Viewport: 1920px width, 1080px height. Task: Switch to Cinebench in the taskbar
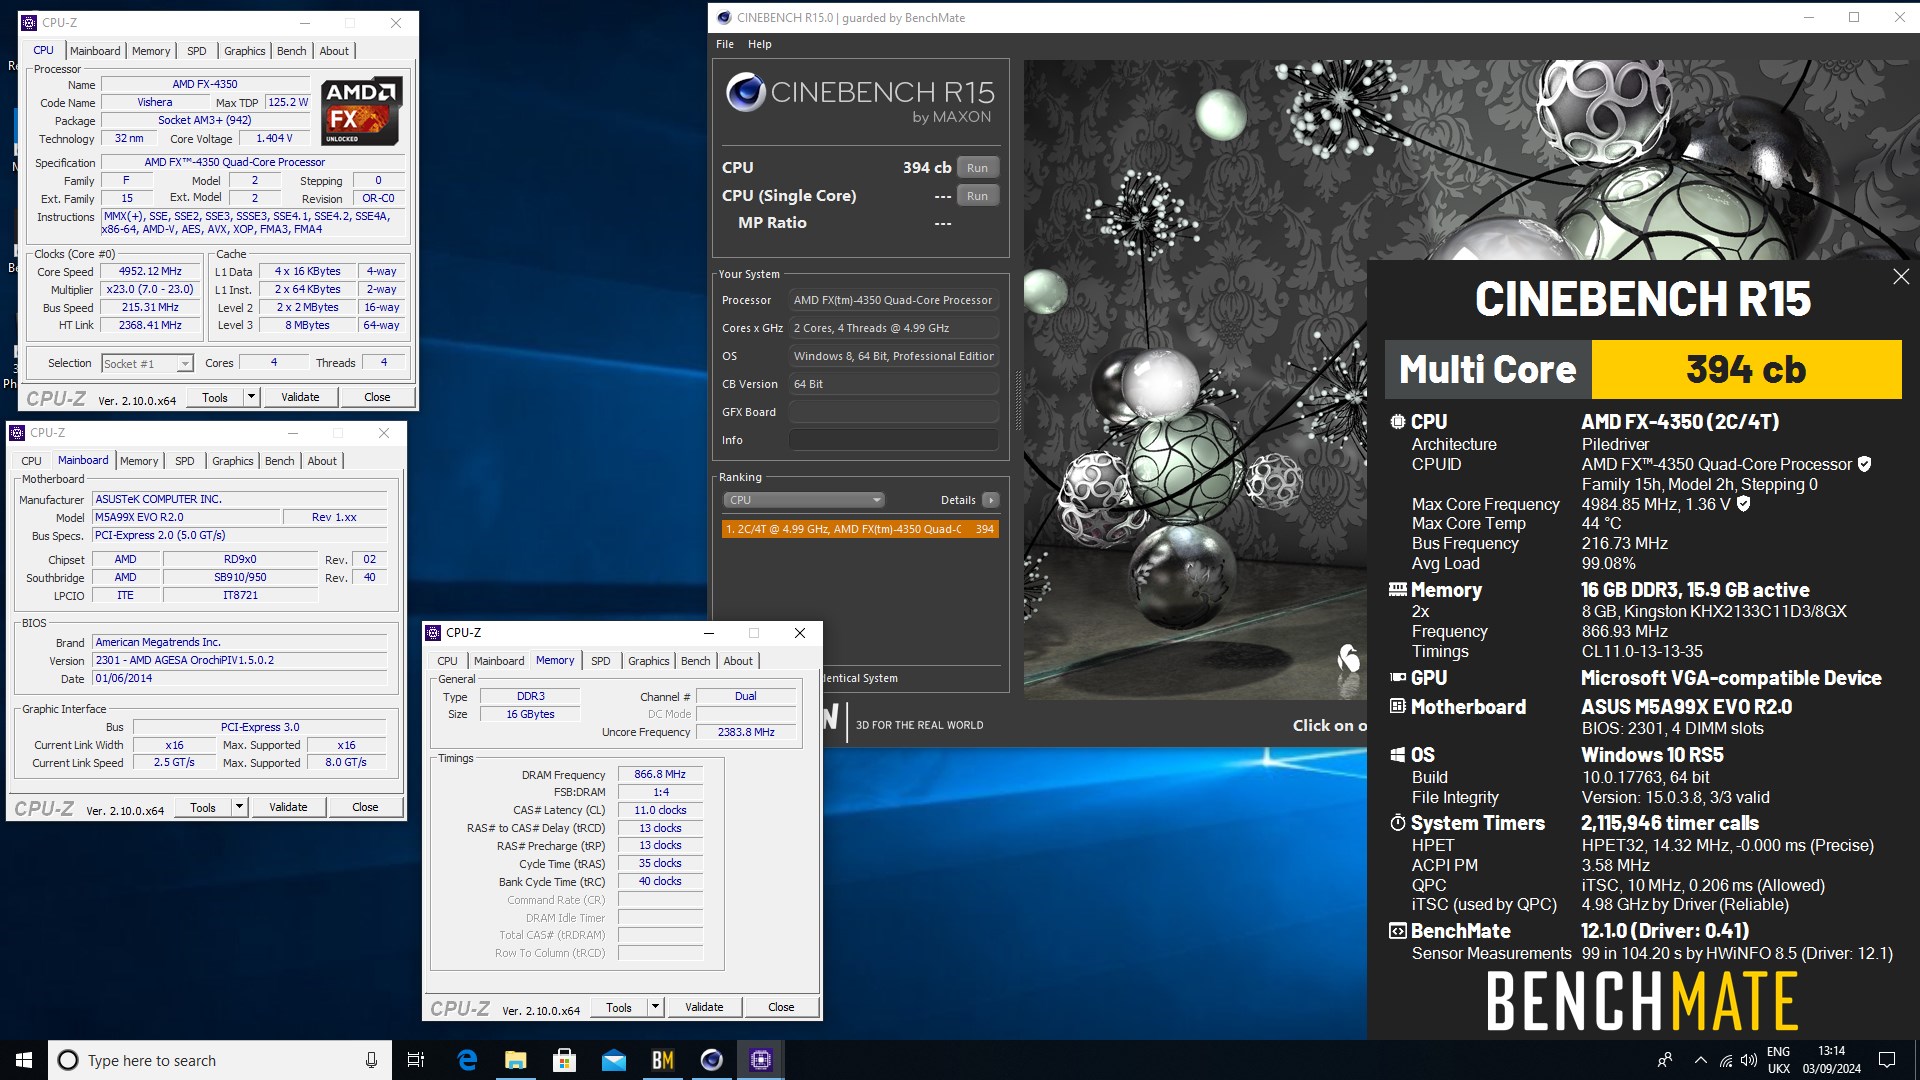pyautogui.click(x=712, y=1060)
